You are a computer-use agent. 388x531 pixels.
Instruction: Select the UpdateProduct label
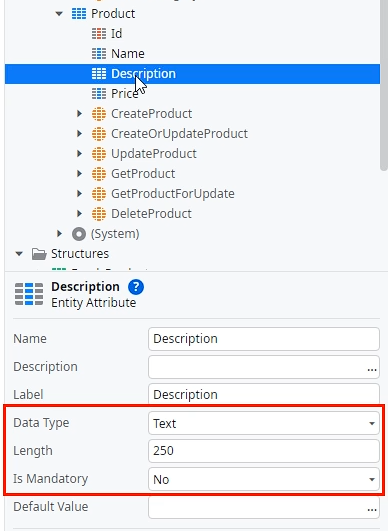[154, 154]
